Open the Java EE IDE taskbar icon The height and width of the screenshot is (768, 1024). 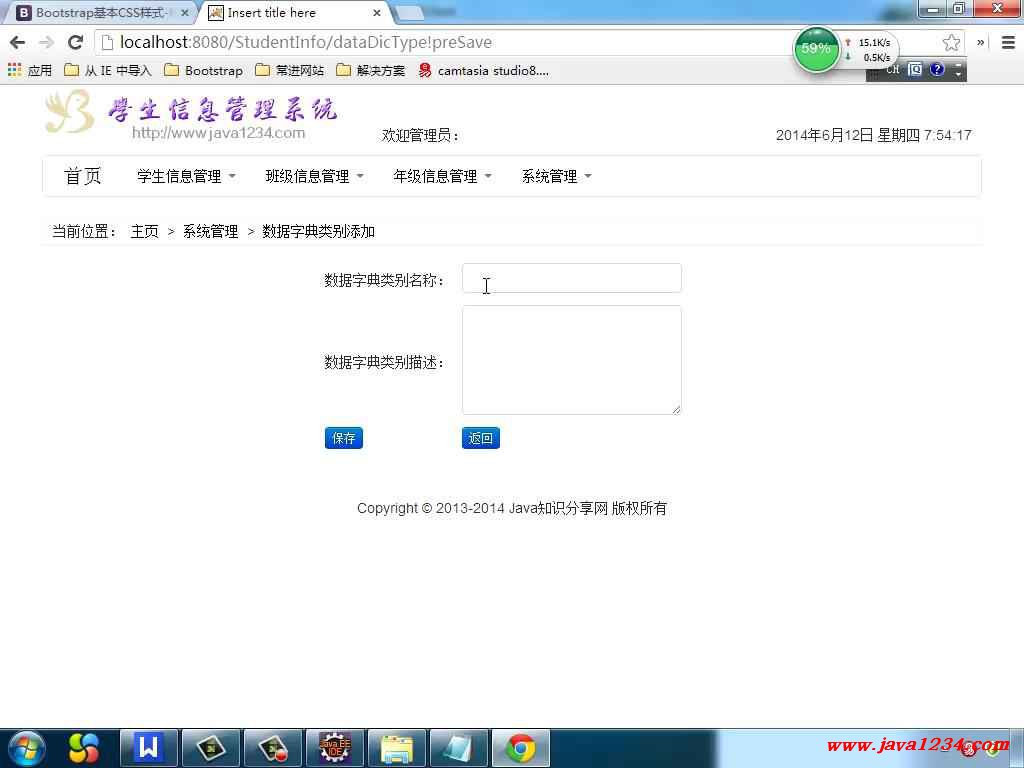click(x=334, y=747)
